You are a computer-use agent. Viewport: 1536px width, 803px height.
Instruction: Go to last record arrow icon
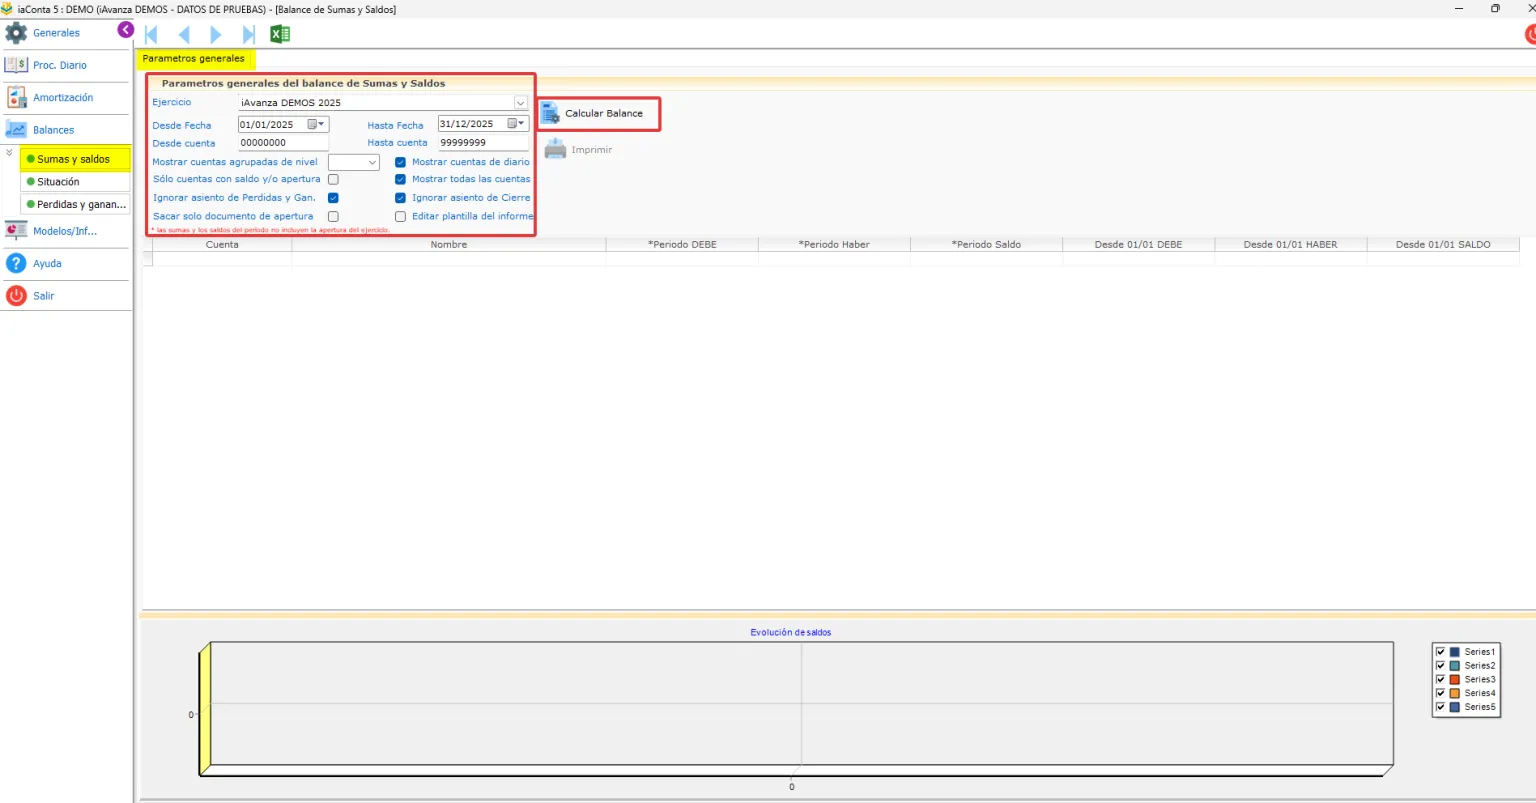[248, 34]
